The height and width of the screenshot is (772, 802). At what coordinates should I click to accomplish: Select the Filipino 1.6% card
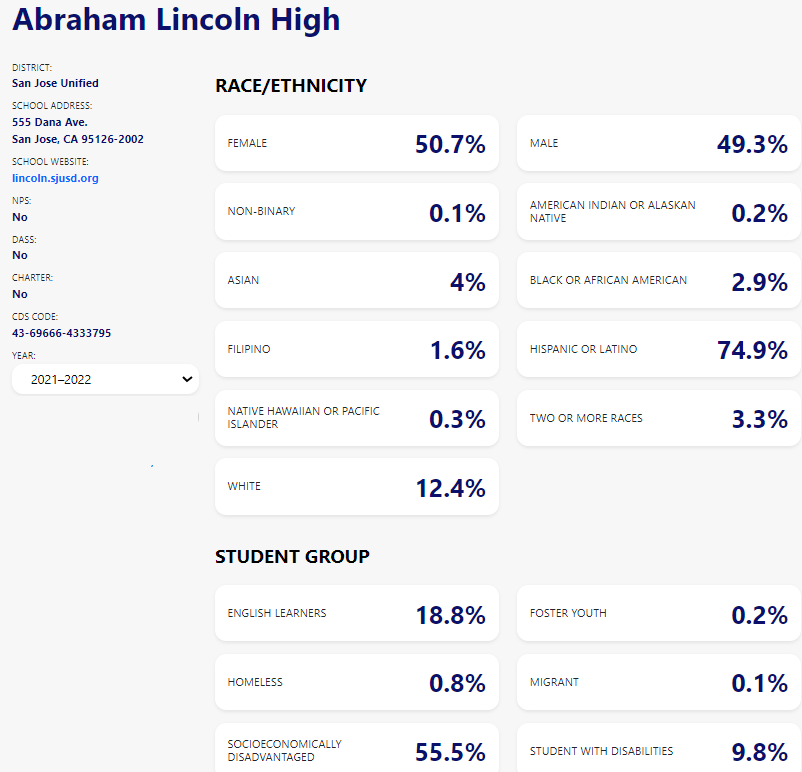[x=356, y=350]
